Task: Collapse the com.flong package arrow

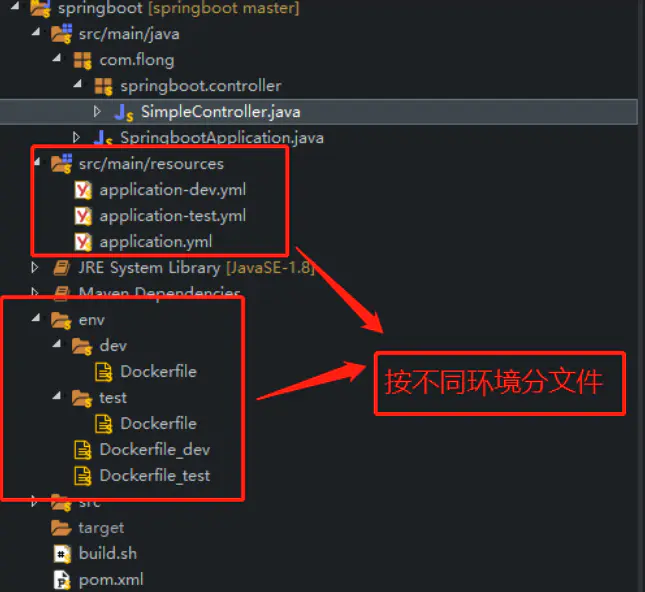Action: tap(57, 58)
